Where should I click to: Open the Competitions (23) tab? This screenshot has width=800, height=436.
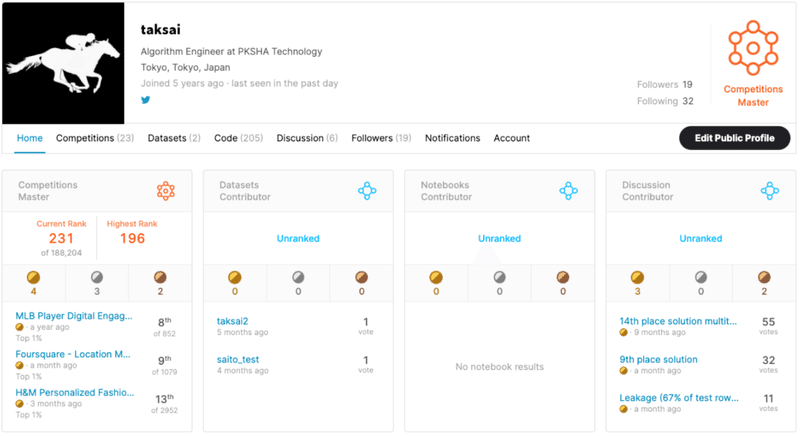click(x=95, y=138)
